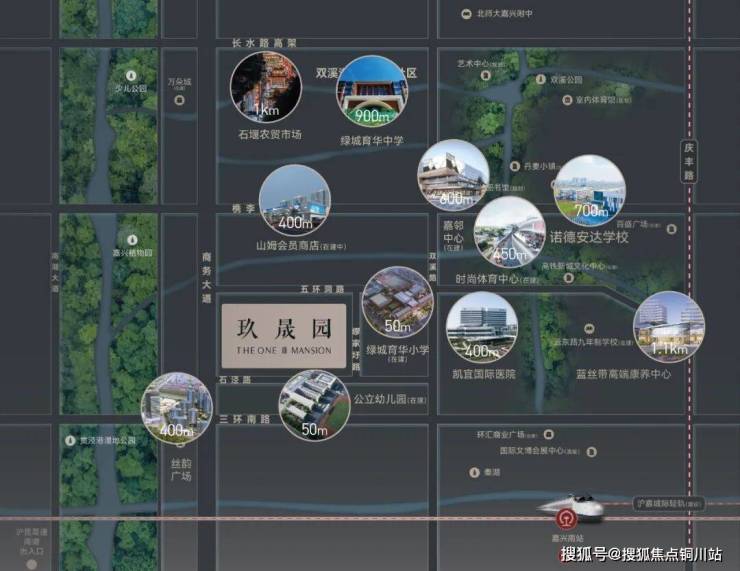The height and width of the screenshot is (571, 740).
Task: Open the 400m 凯宜国际医院 photo bubble
Action: click(482, 327)
